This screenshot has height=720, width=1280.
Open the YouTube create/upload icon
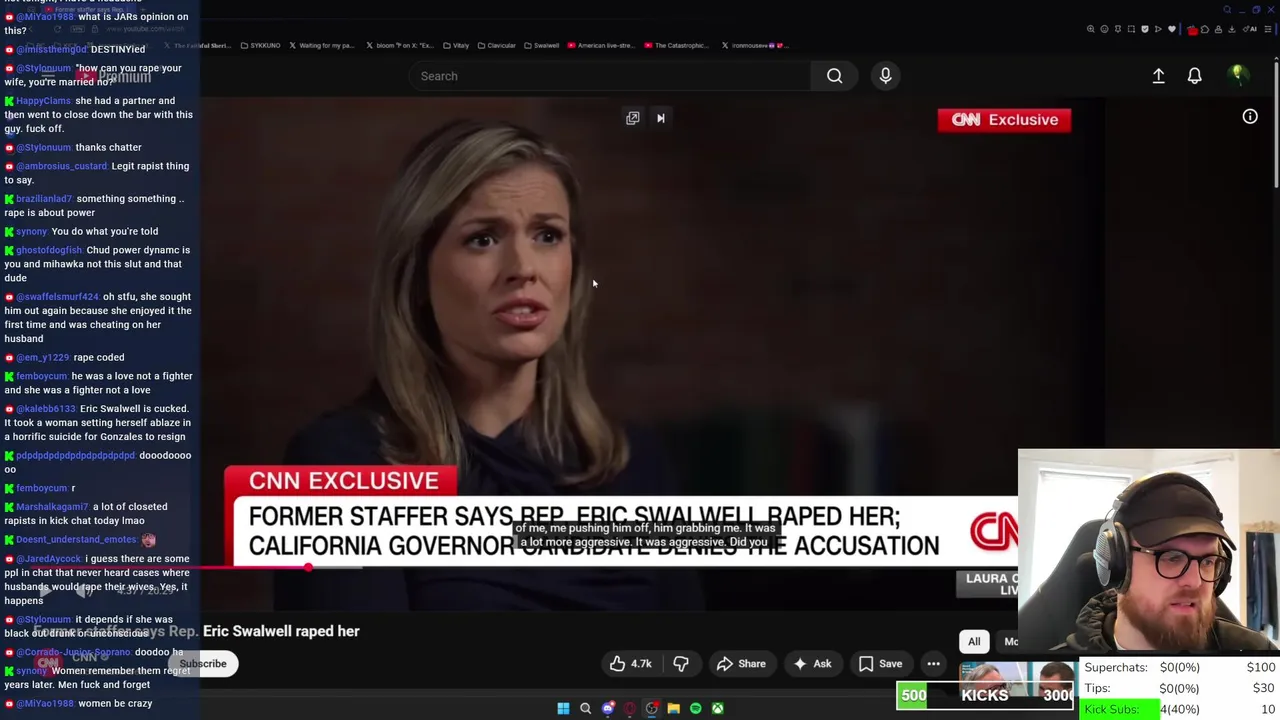[x=1158, y=76]
